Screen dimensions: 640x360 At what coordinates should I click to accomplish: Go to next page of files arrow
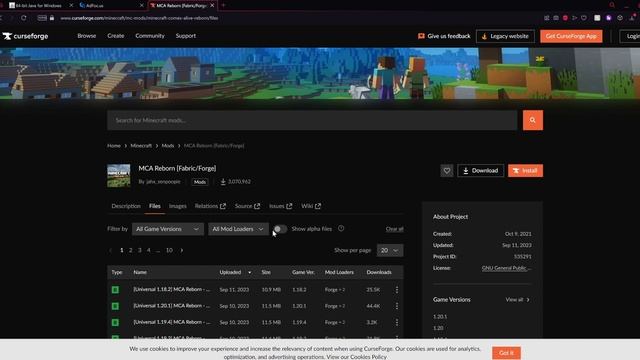point(182,250)
